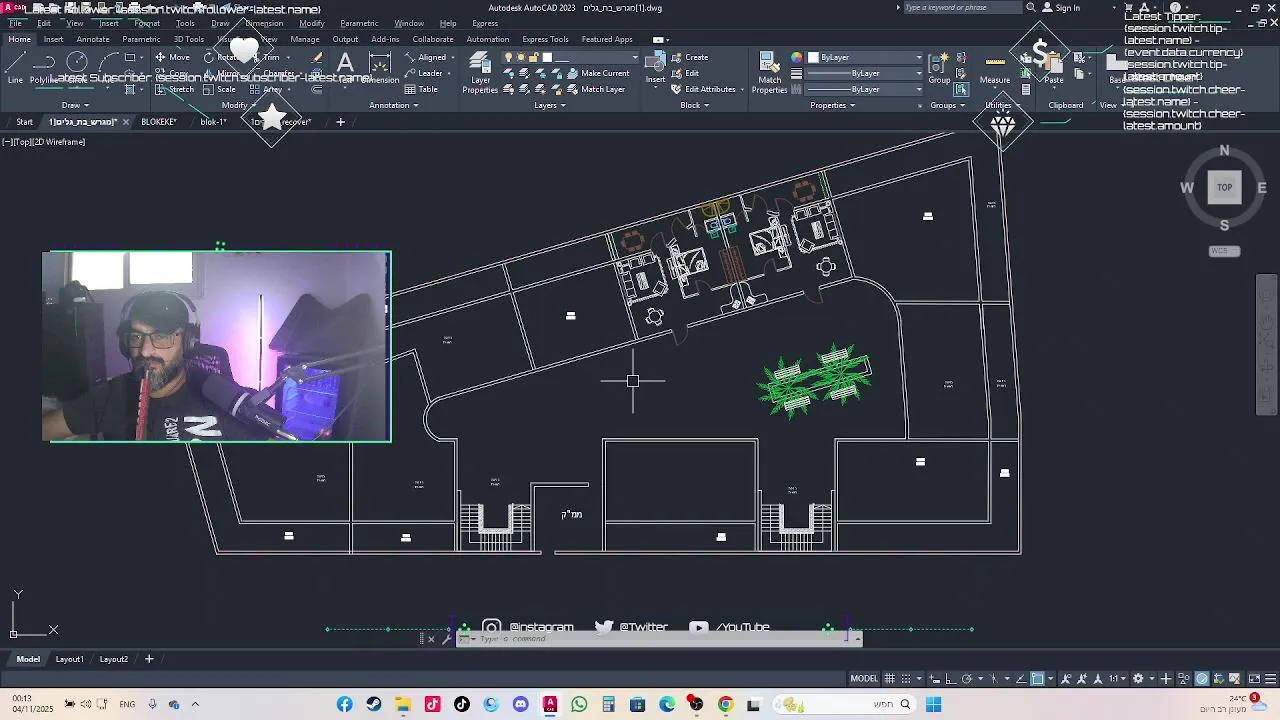Select the Line drawing tool
Screen dimensions: 1280x720
point(15,68)
